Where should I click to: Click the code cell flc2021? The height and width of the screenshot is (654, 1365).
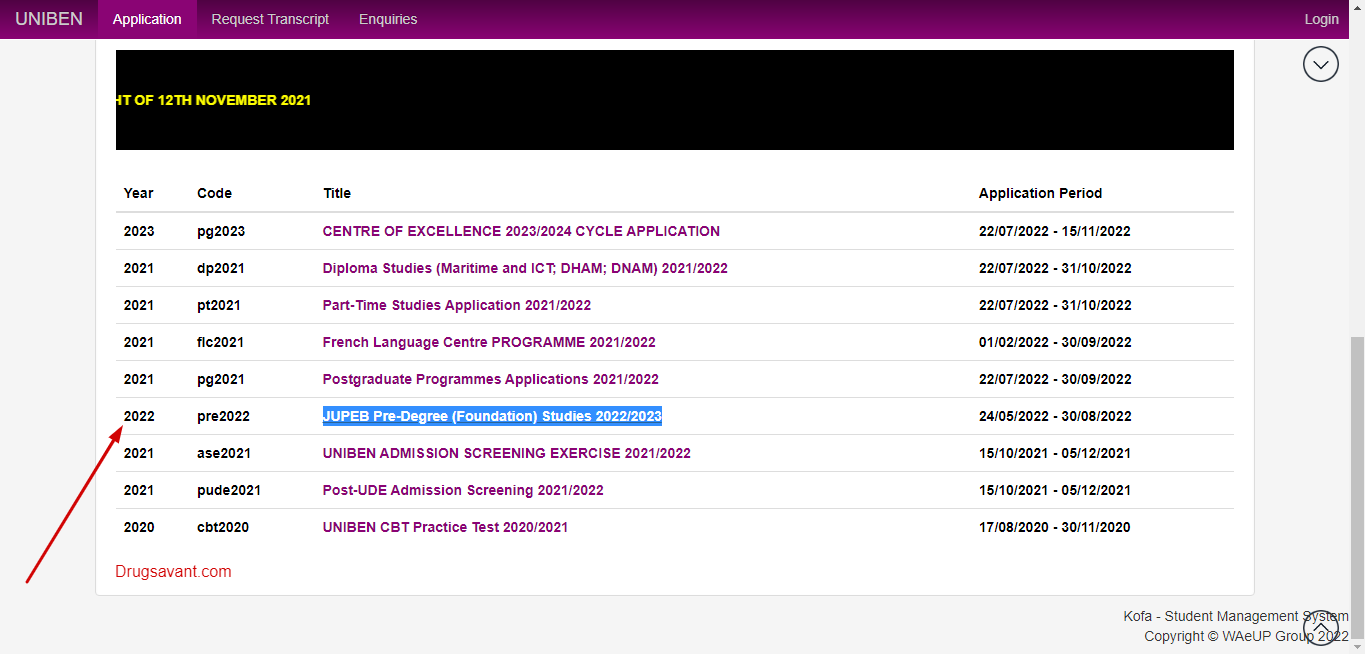(220, 342)
